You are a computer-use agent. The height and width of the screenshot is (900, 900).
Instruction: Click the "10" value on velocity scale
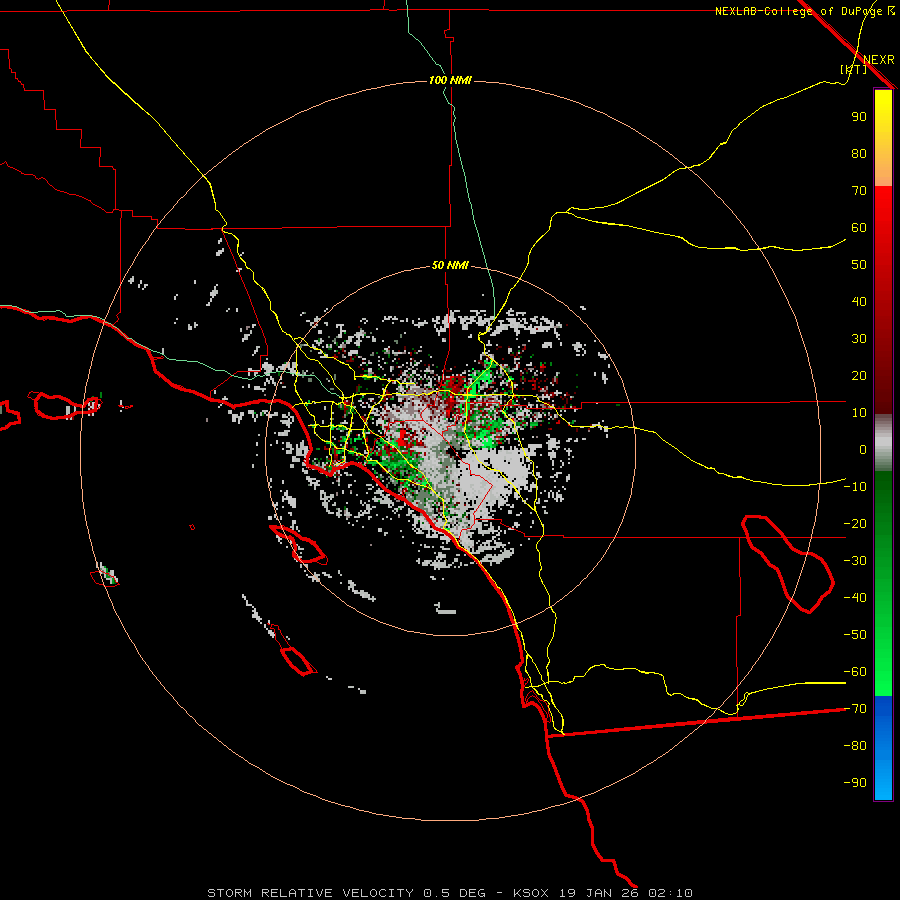859,413
